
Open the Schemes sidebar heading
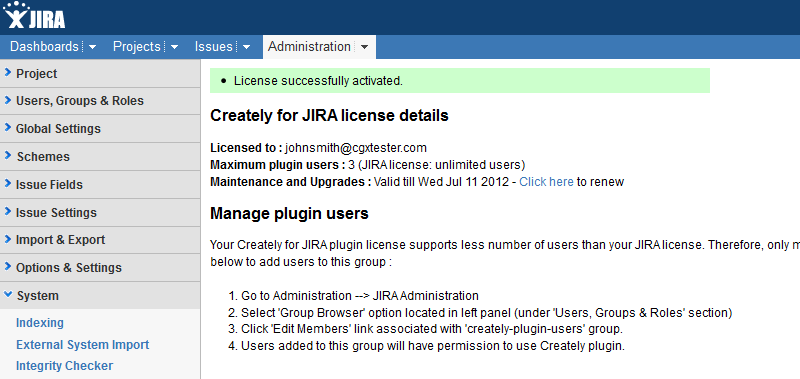tap(43, 157)
